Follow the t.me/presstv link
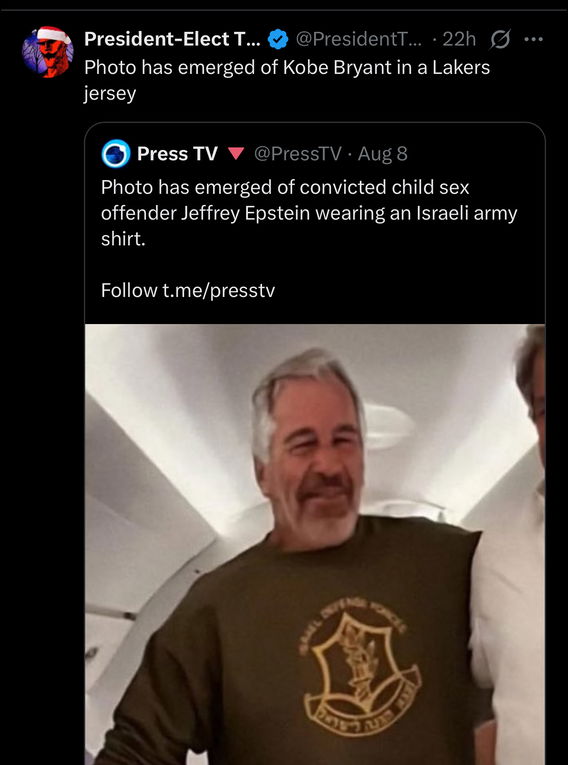 point(218,291)
